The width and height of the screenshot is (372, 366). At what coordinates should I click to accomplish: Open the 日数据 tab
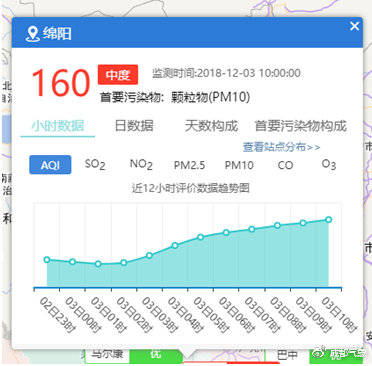point(134,126)
